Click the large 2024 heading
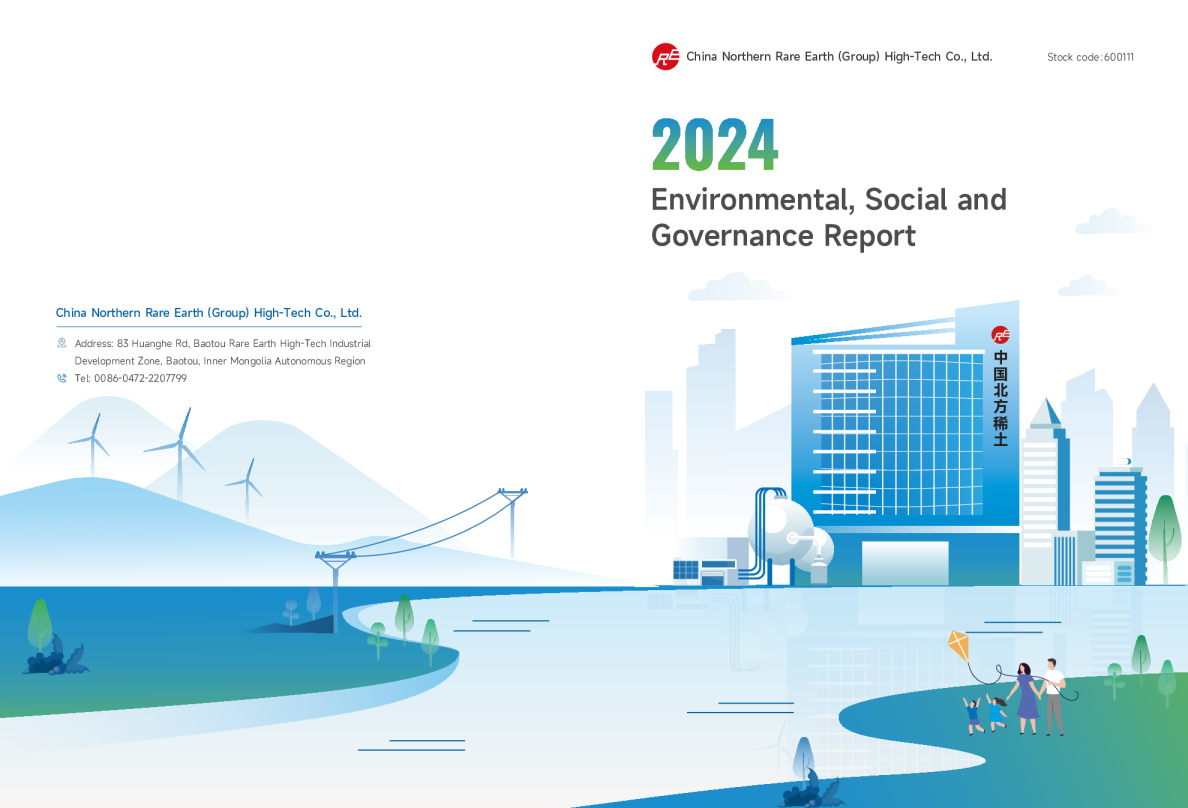This screenshot has width=1188, height=808. click(x=714, y=146)
